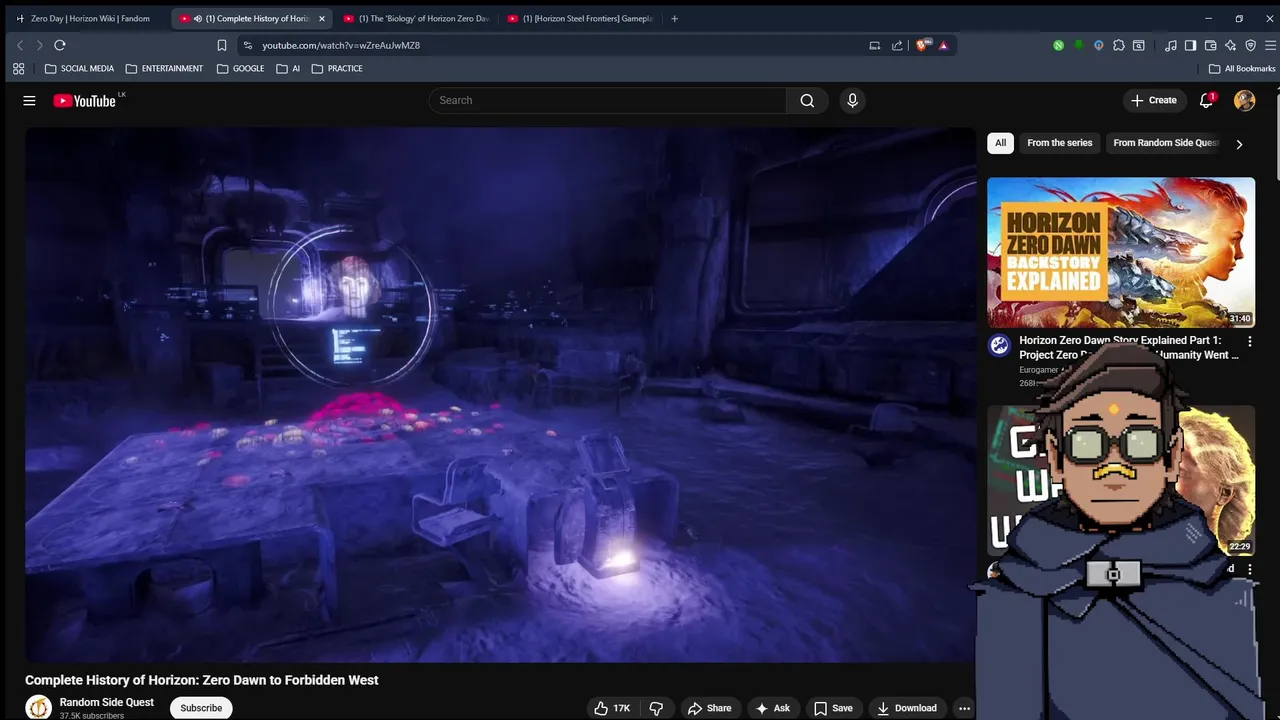The height and width of the screenshot is (720, 1280).
Task: Select From Random Side Quest chip
Action: point(1165,143)
